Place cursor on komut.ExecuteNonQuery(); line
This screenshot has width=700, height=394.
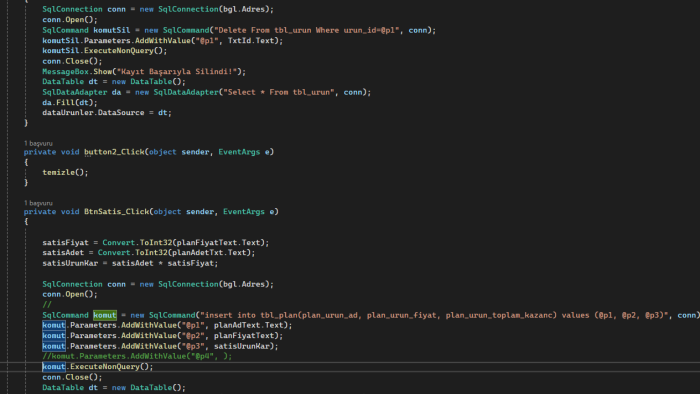(98, 366)
